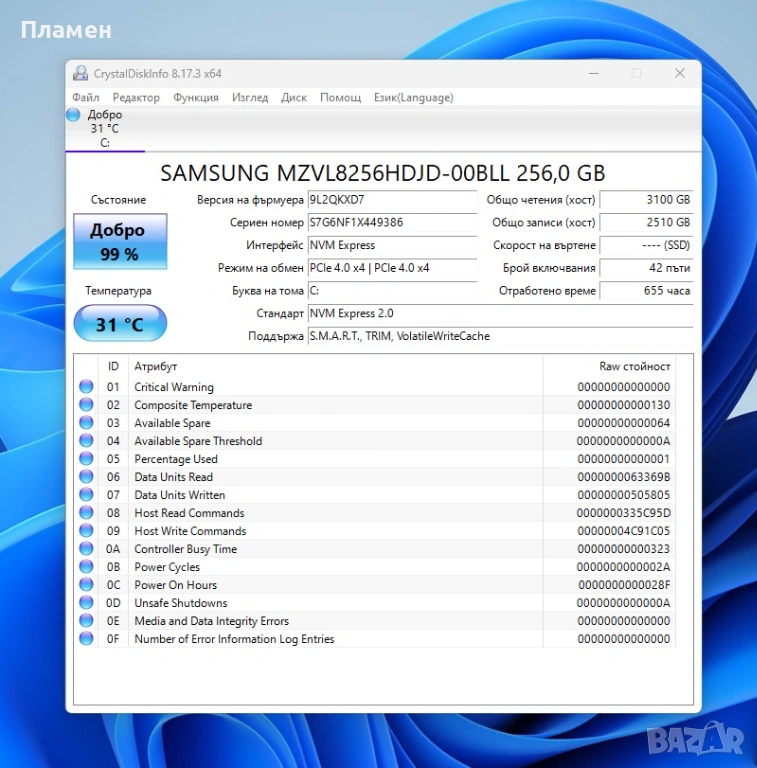This screenshot has width=757, height=768.
Task: Click the disk status orb above drive C:
Action: pyautogui.click(x=73, y=115)
